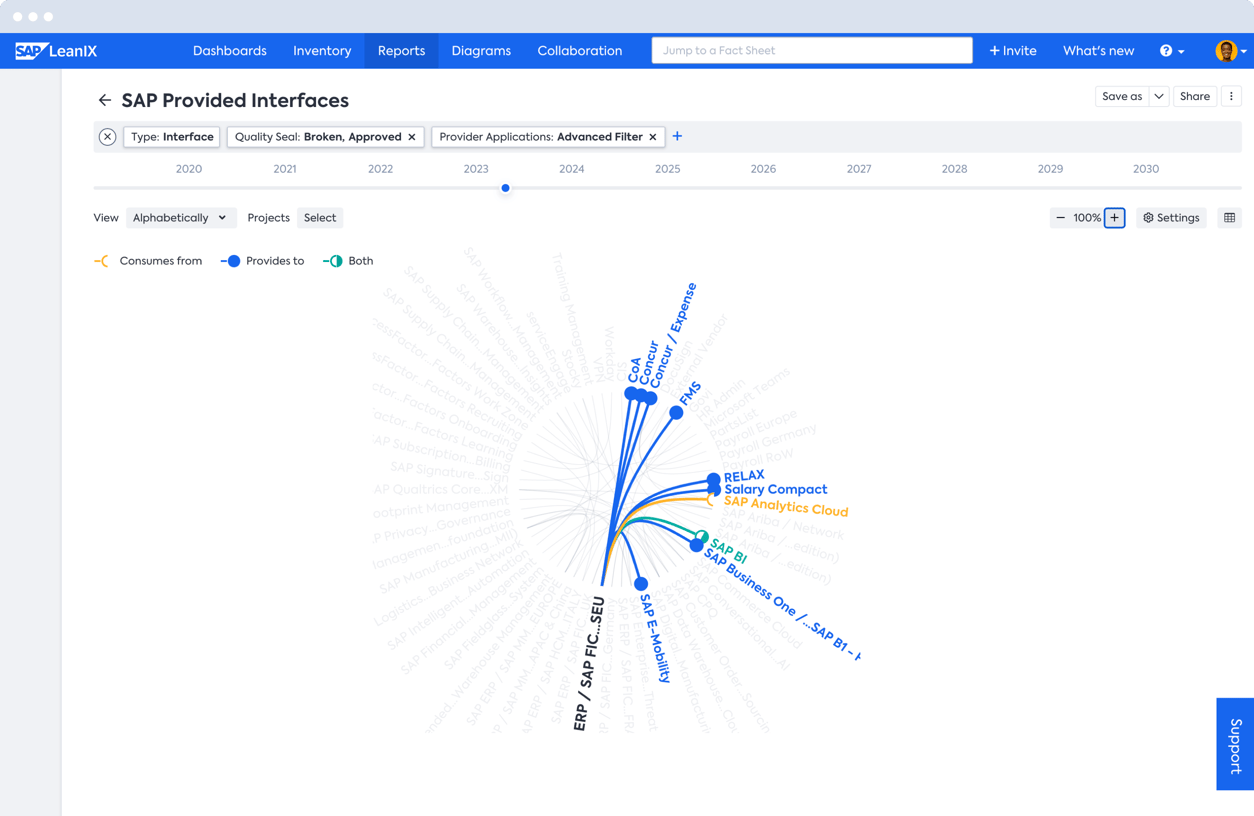The height and width of the screenshot is (816, 1254).
Task: Clear all filters with the circled X
Action: click(x=107, y=137)
